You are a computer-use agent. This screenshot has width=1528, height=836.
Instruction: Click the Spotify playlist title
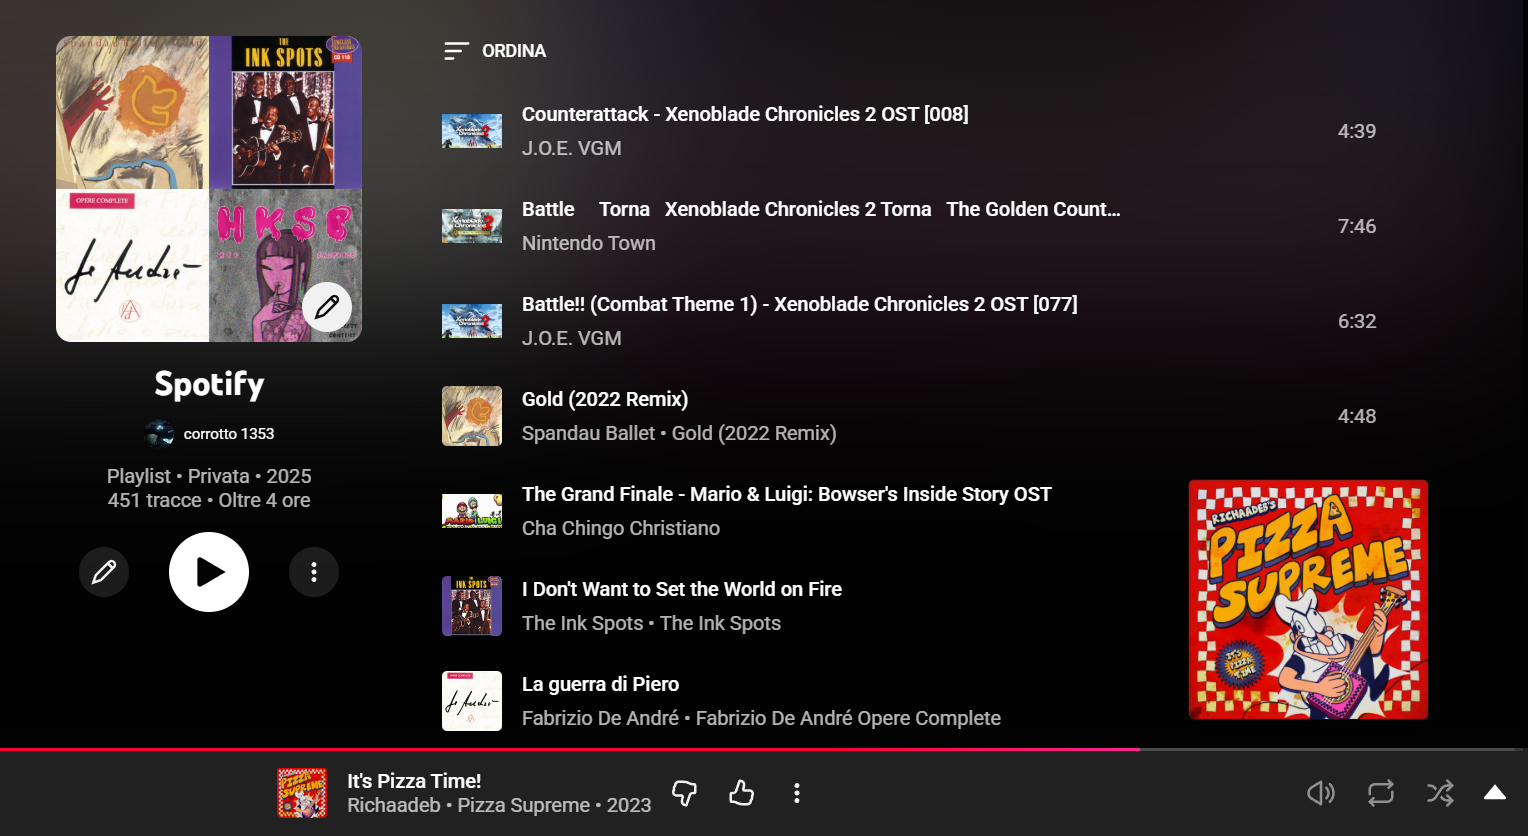click(x=209, y=384)
